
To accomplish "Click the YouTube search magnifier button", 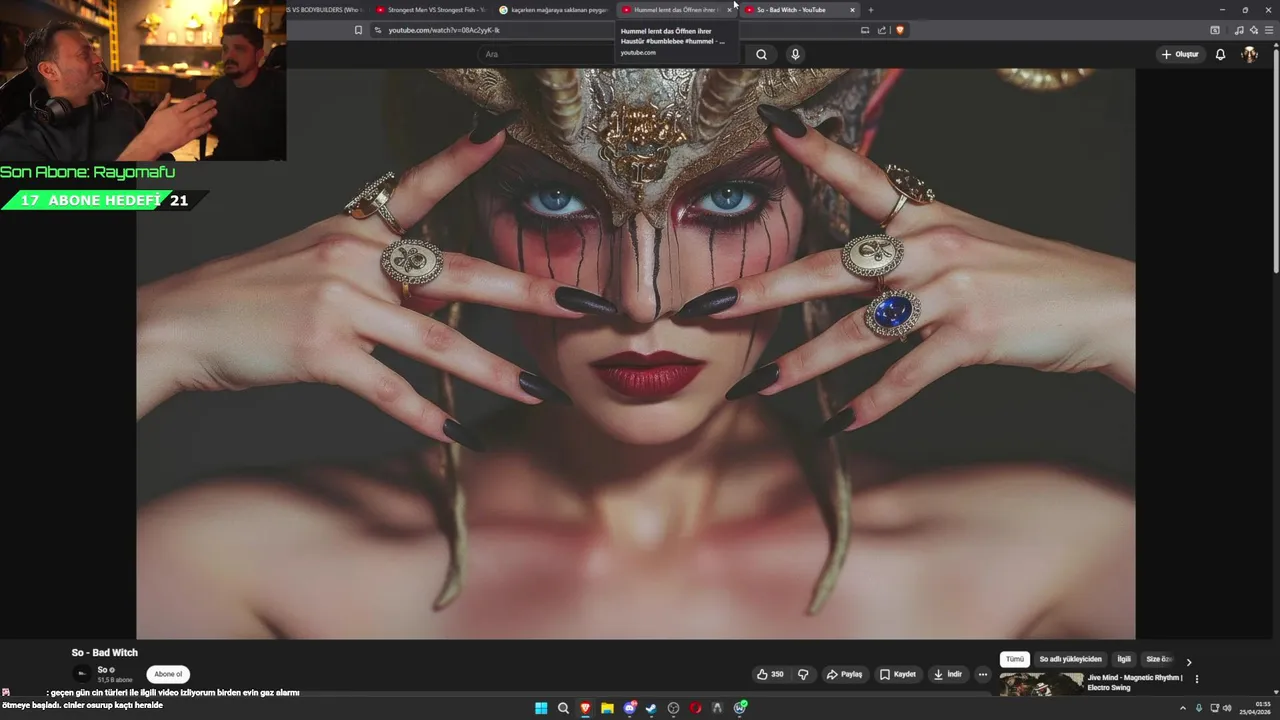I will click(x=761, y=54).
